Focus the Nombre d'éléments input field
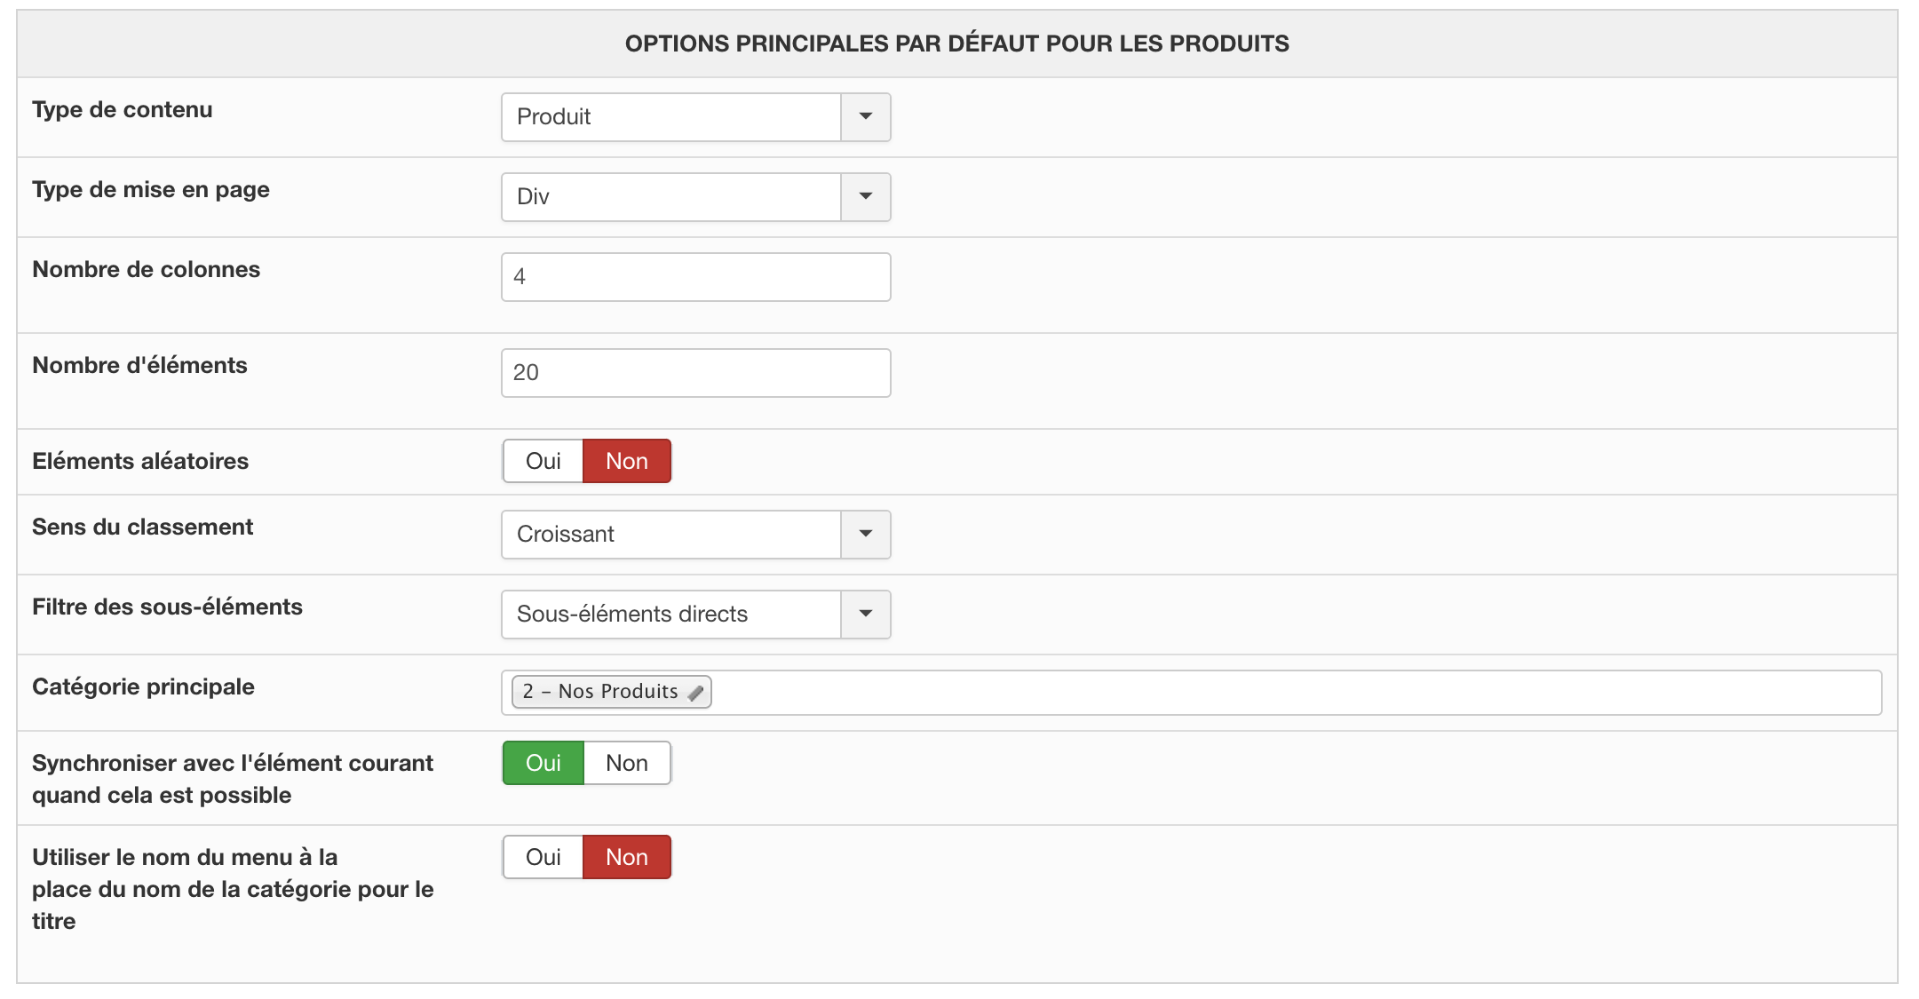The image size is (1919, 999). point(695,373)
